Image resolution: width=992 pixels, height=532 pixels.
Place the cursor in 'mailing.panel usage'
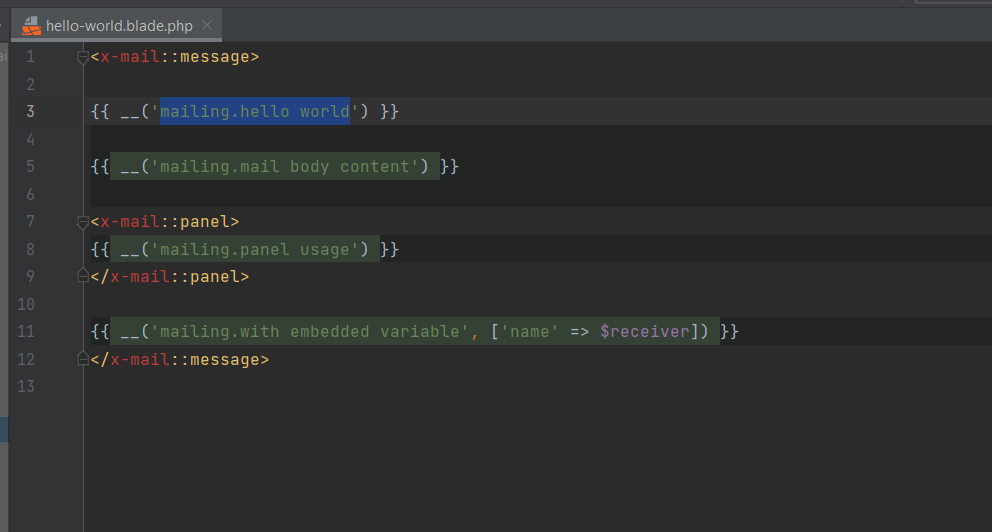point(255,249)
